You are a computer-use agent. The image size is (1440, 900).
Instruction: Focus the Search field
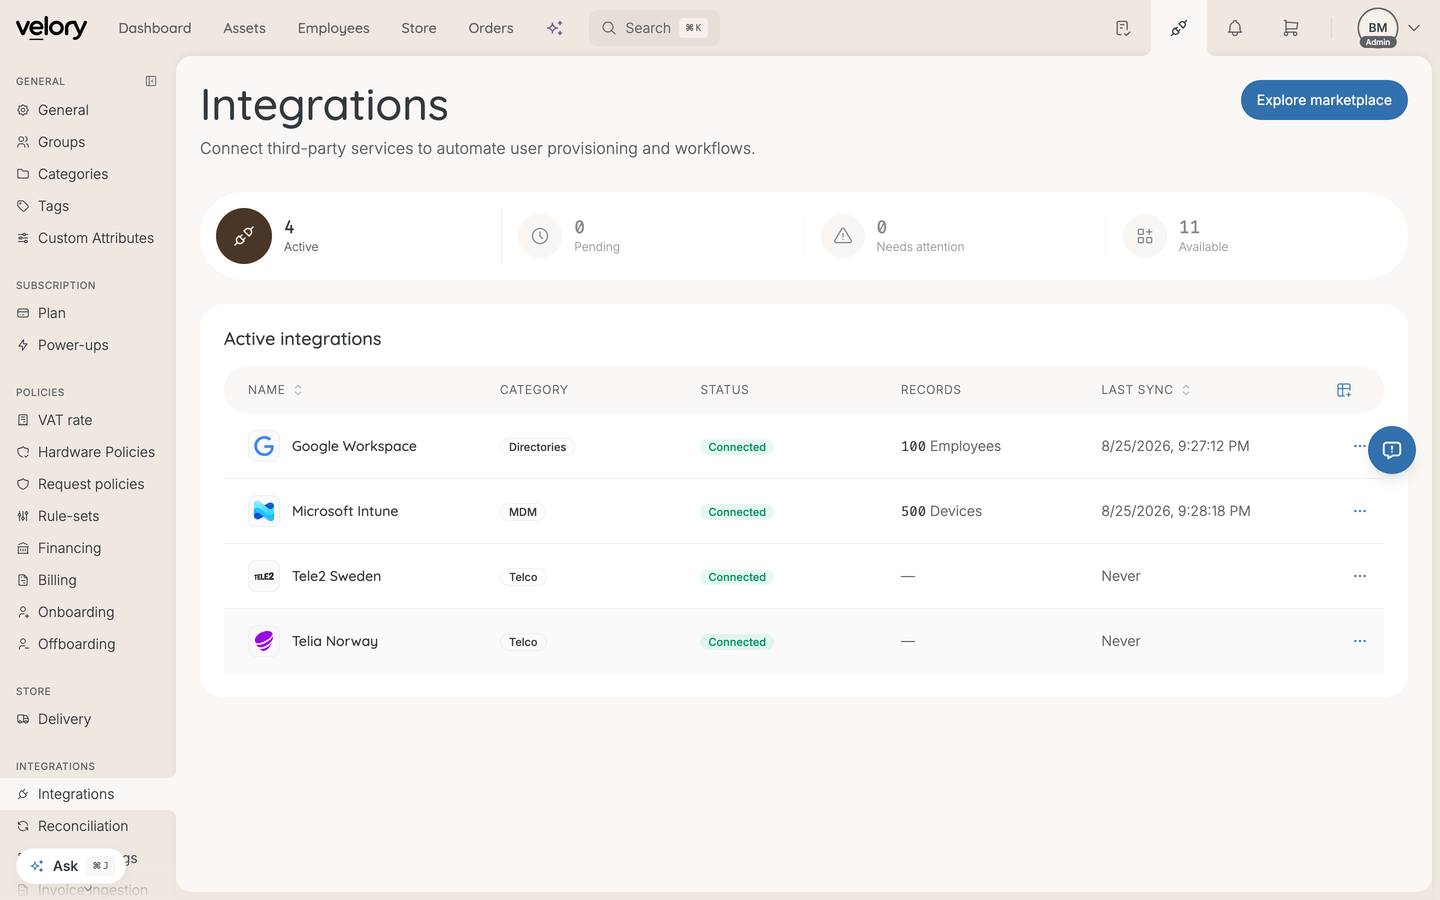654,28
